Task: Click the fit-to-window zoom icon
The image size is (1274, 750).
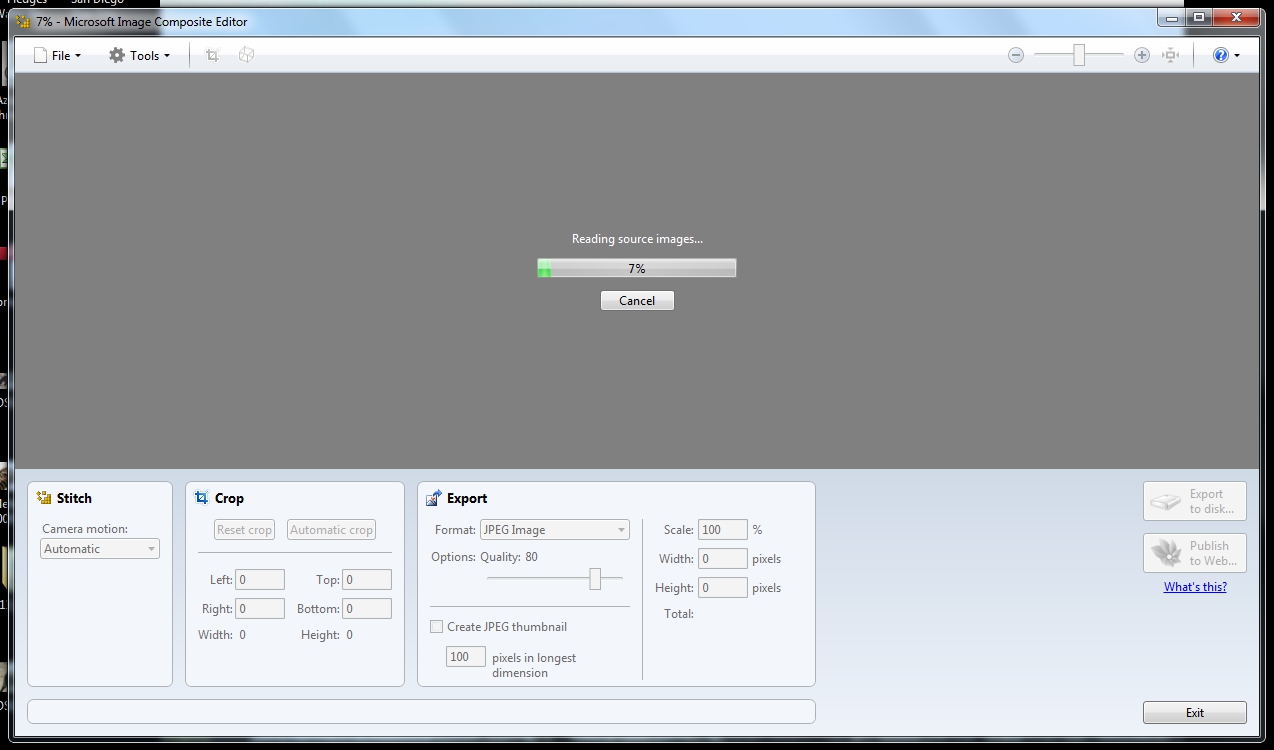Action: [x=1171, y=56]
